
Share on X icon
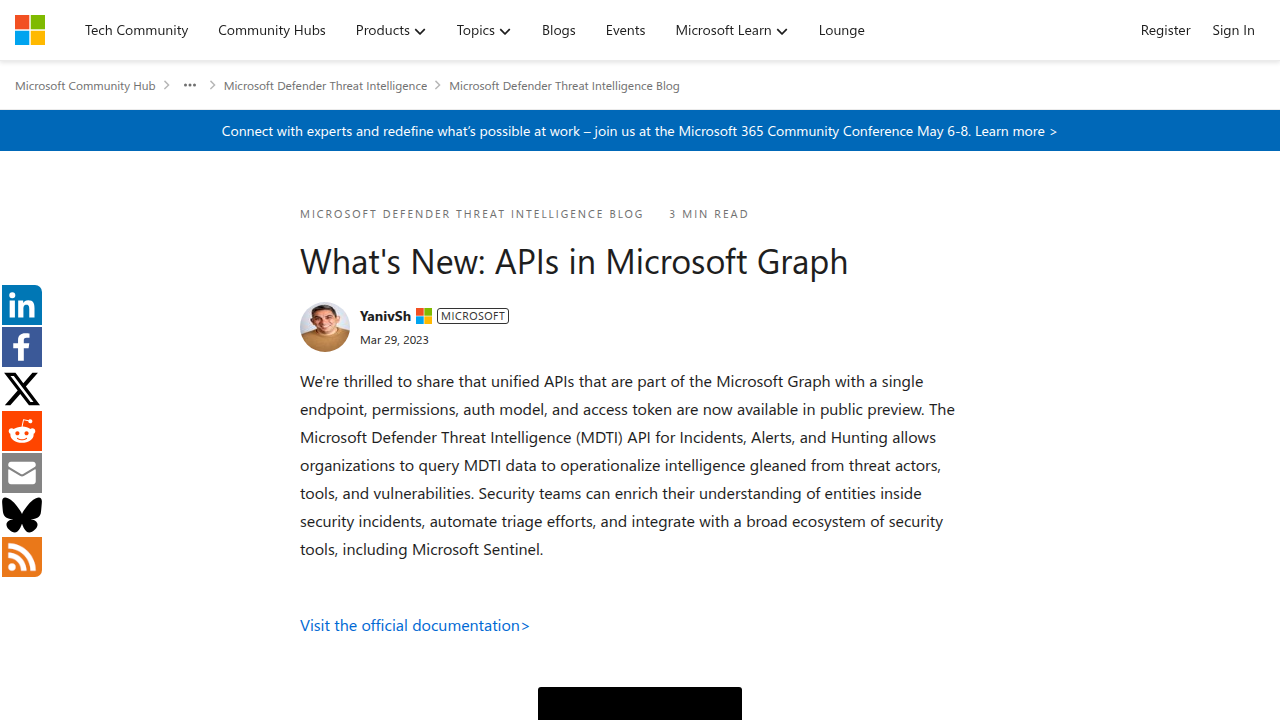[22, 389]
